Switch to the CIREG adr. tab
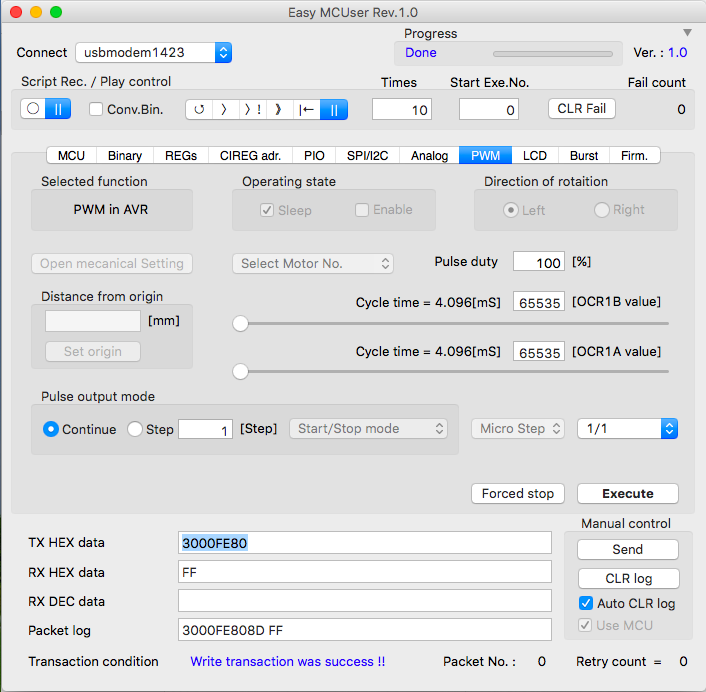This screenshot has height=692, width=706. [250, 155]
